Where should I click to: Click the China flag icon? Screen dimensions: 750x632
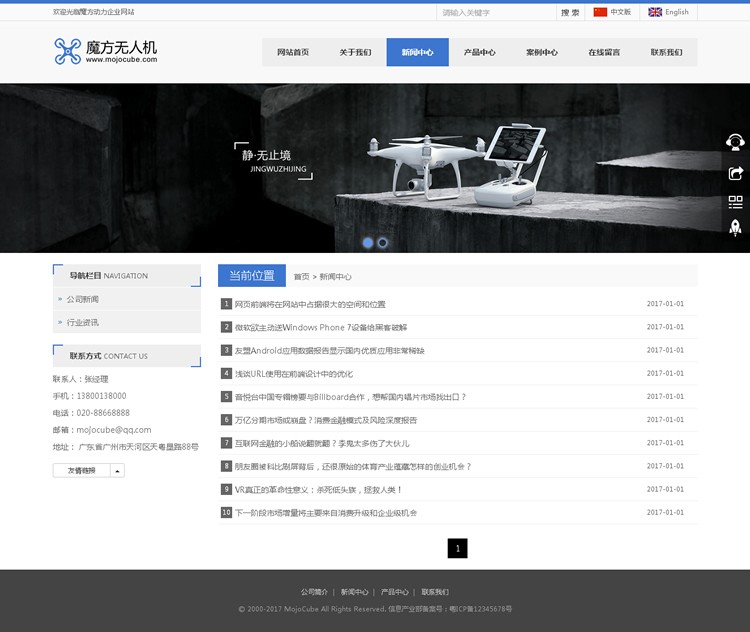(600, 12)
